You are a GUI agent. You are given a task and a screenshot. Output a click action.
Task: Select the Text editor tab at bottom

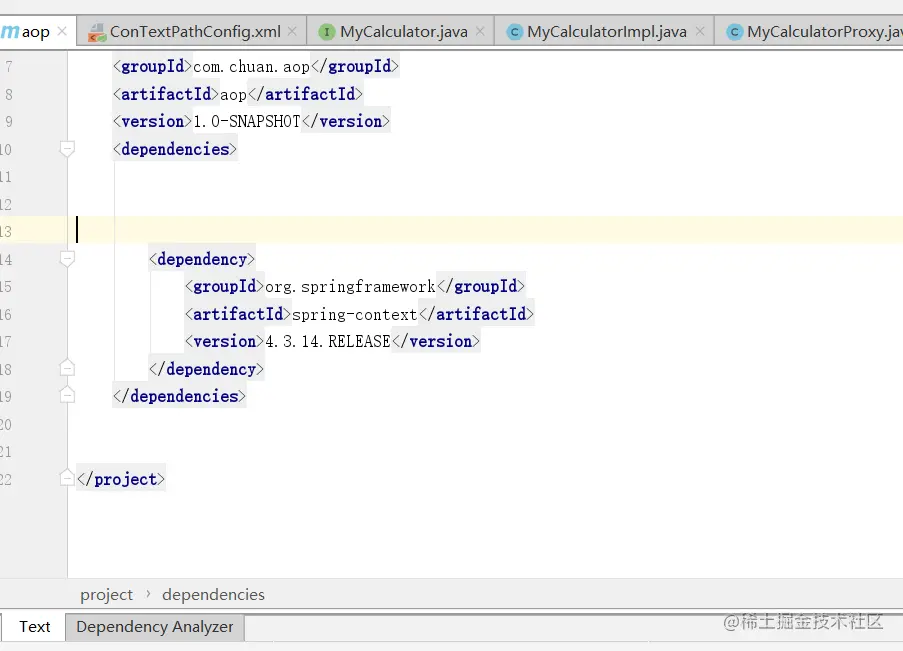pyautogui.click(x=35, y=627)
